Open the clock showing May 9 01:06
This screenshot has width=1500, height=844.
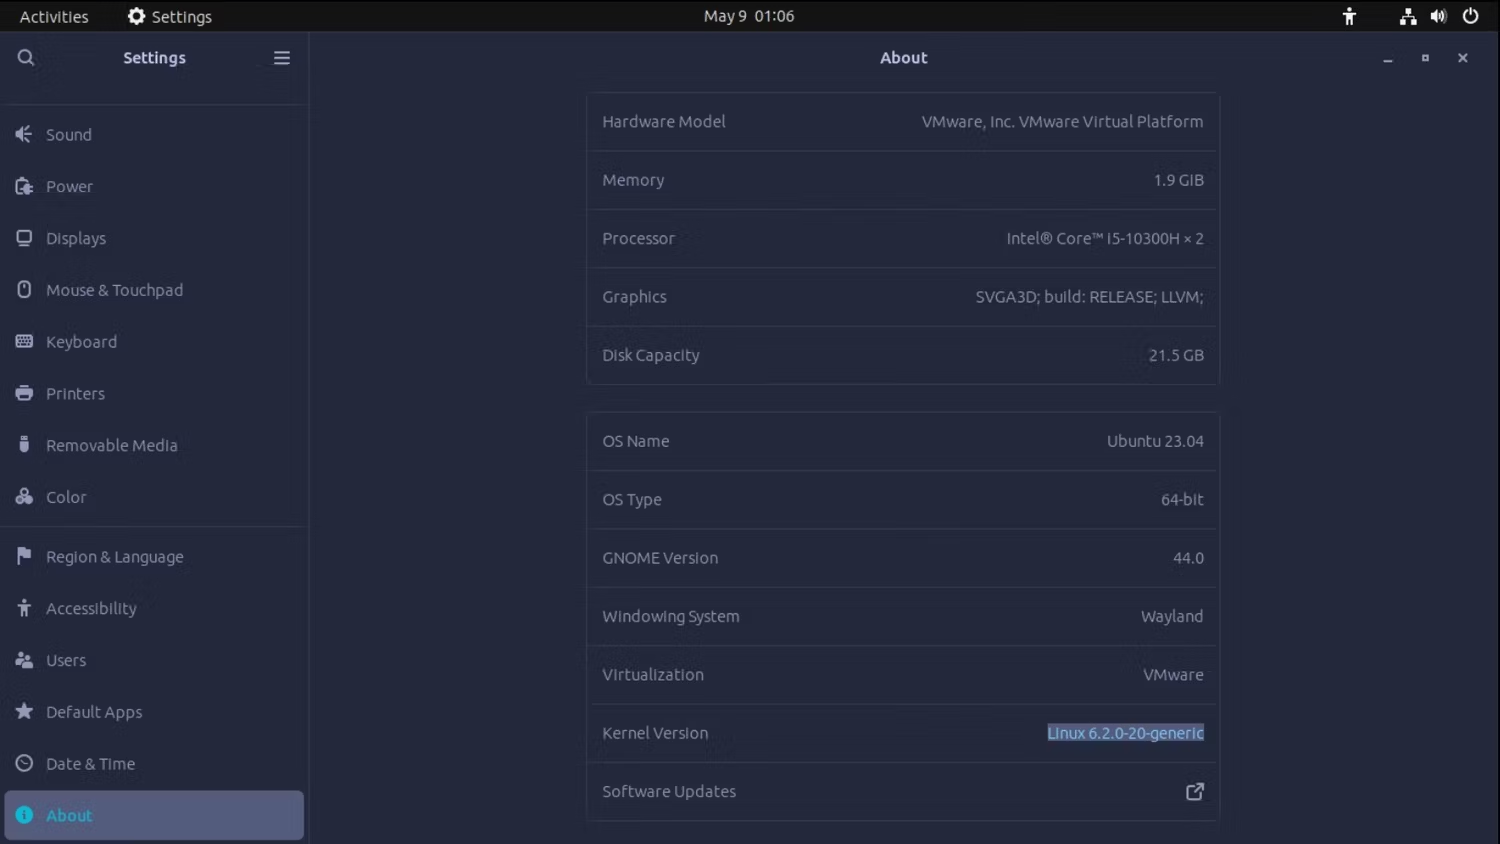click(749, 16)
